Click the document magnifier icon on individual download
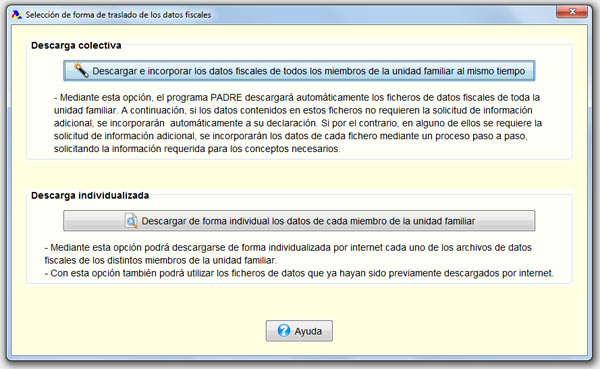 point(131,221)
